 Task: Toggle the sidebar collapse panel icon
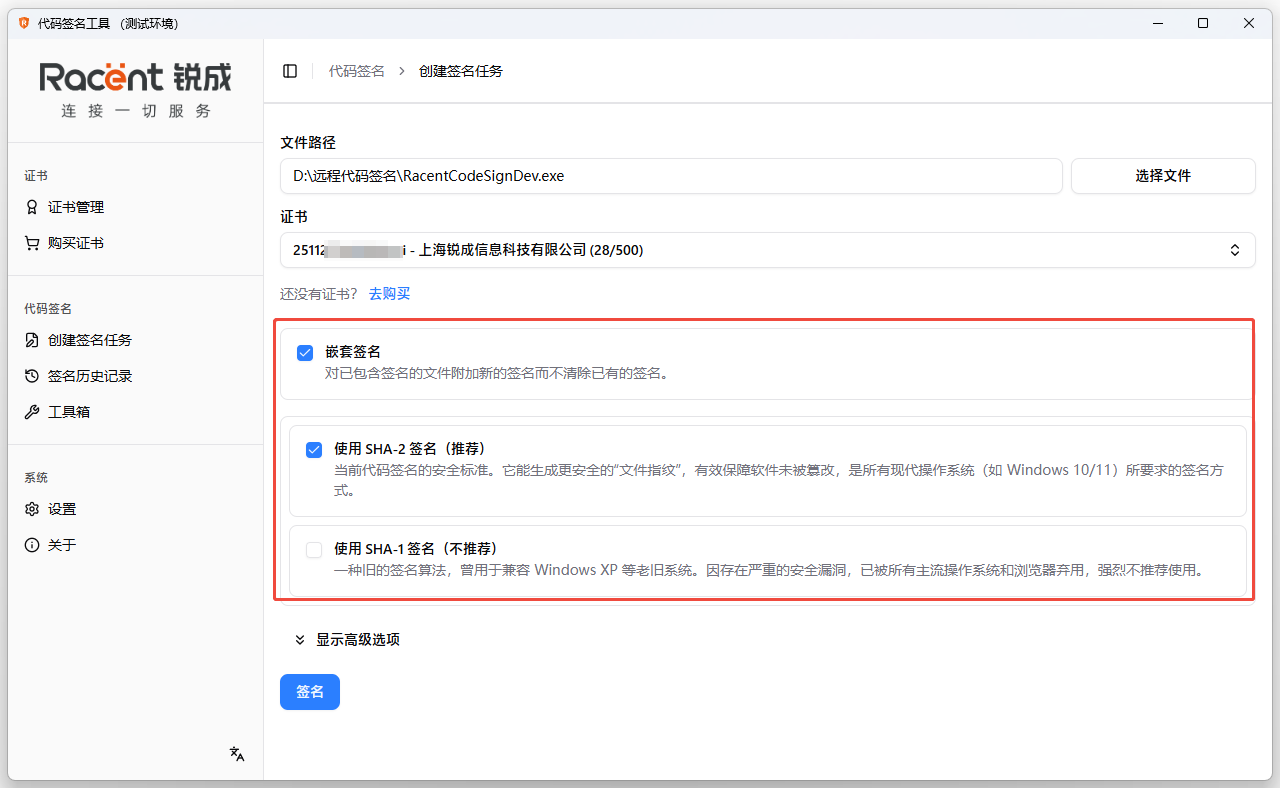pyautogui.click(x=290, y=71)
